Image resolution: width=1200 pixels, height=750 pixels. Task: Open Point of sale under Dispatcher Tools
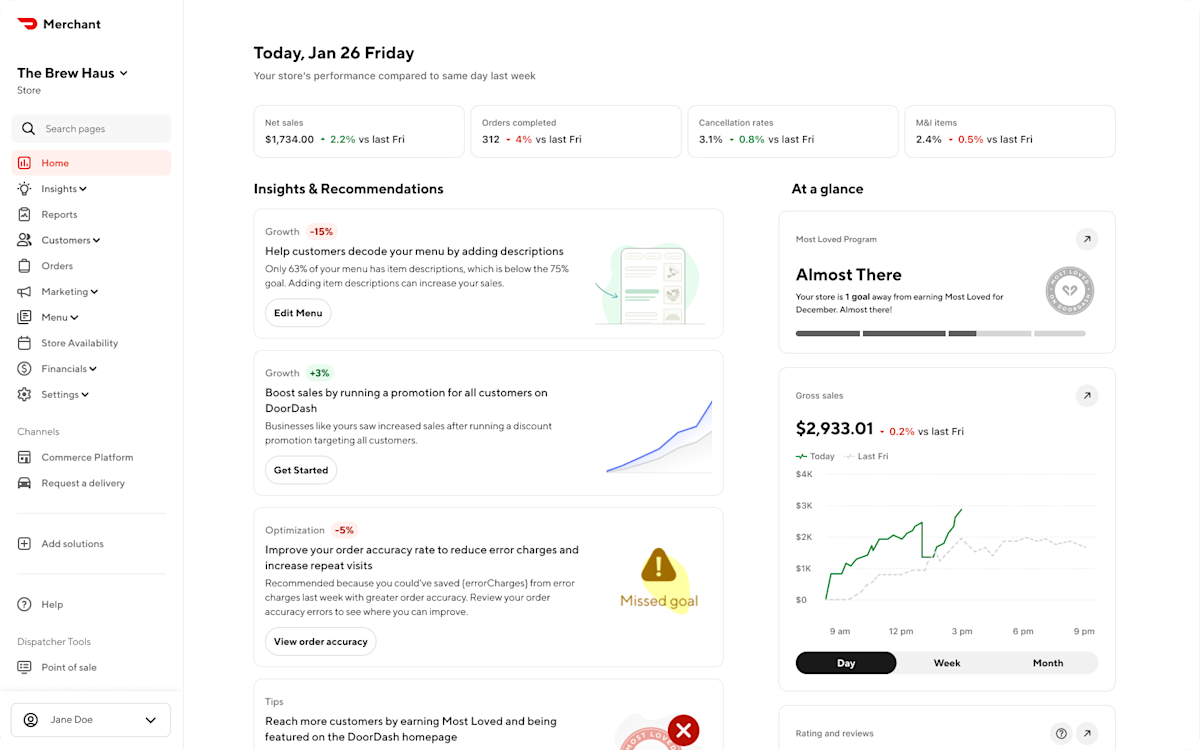pos(68,667)
